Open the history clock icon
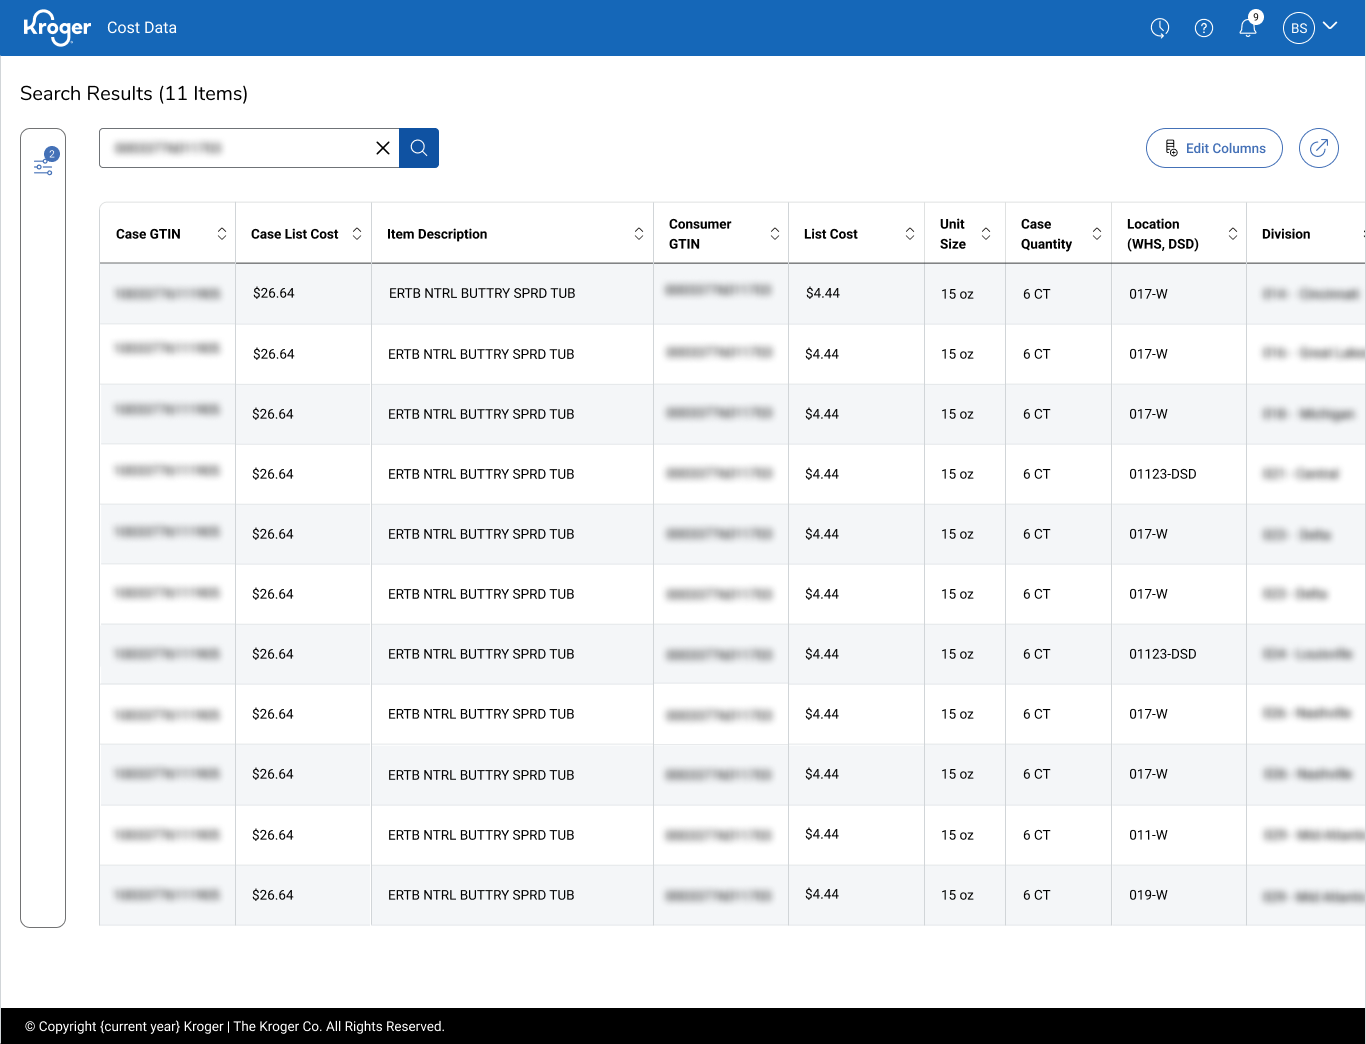 [x=1160, y=28]
